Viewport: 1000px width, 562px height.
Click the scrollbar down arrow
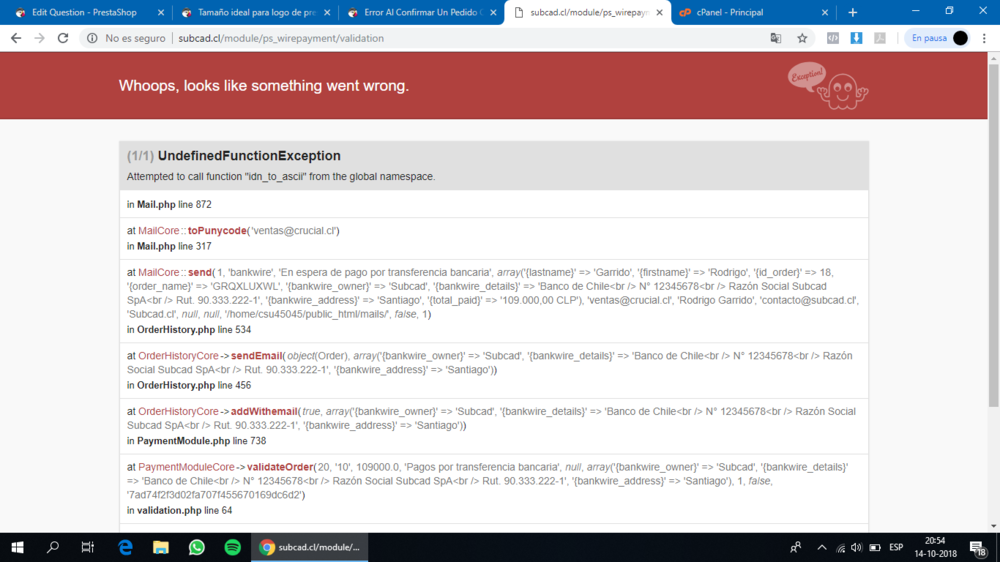[994, 526]
